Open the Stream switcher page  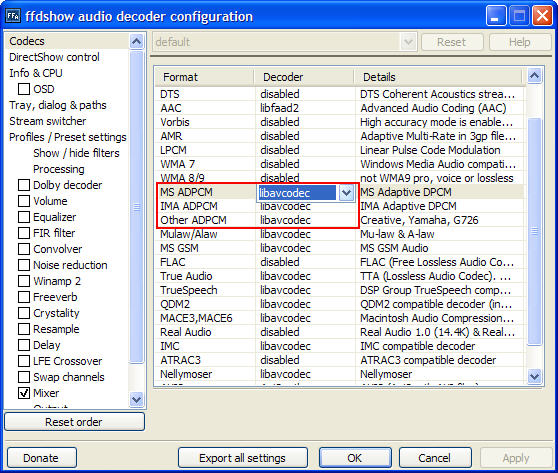click(48, 121)
